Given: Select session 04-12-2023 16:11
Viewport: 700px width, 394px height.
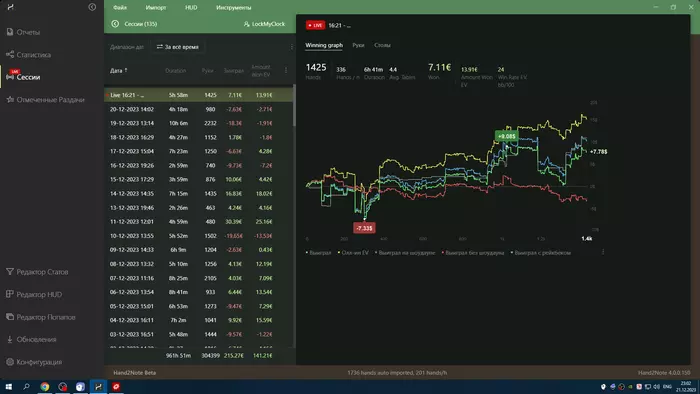Looking at the screenshot, I should pos(199,320).
